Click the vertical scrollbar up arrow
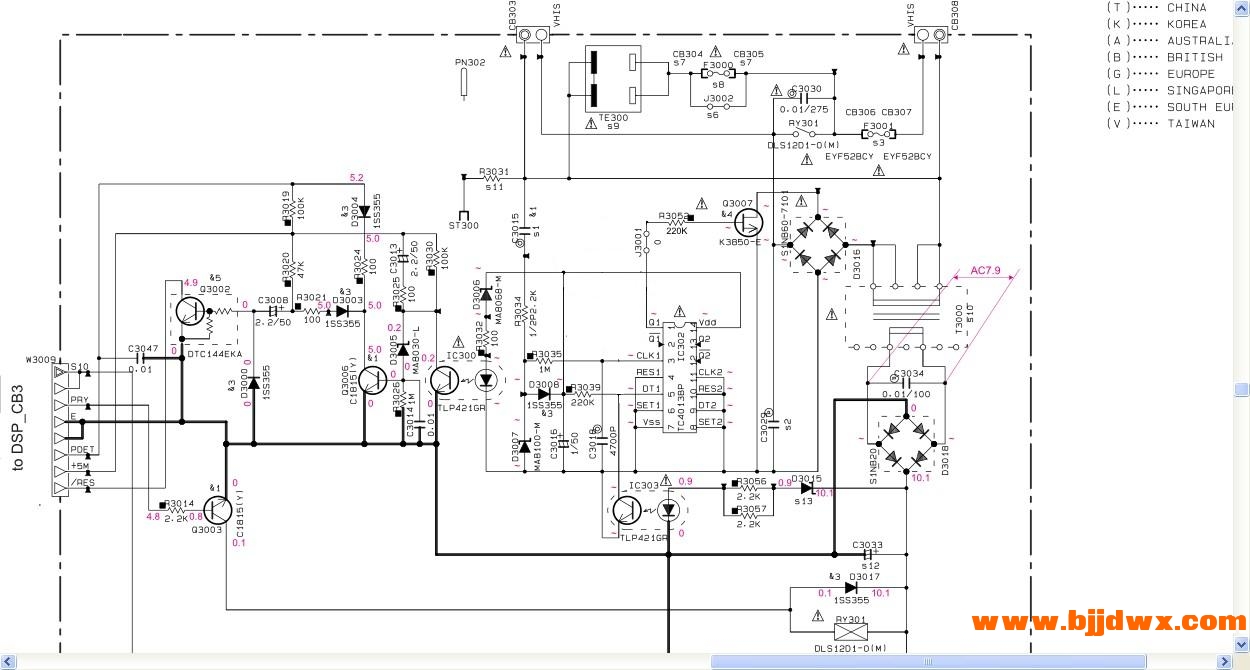 [x=1241, y=6]
